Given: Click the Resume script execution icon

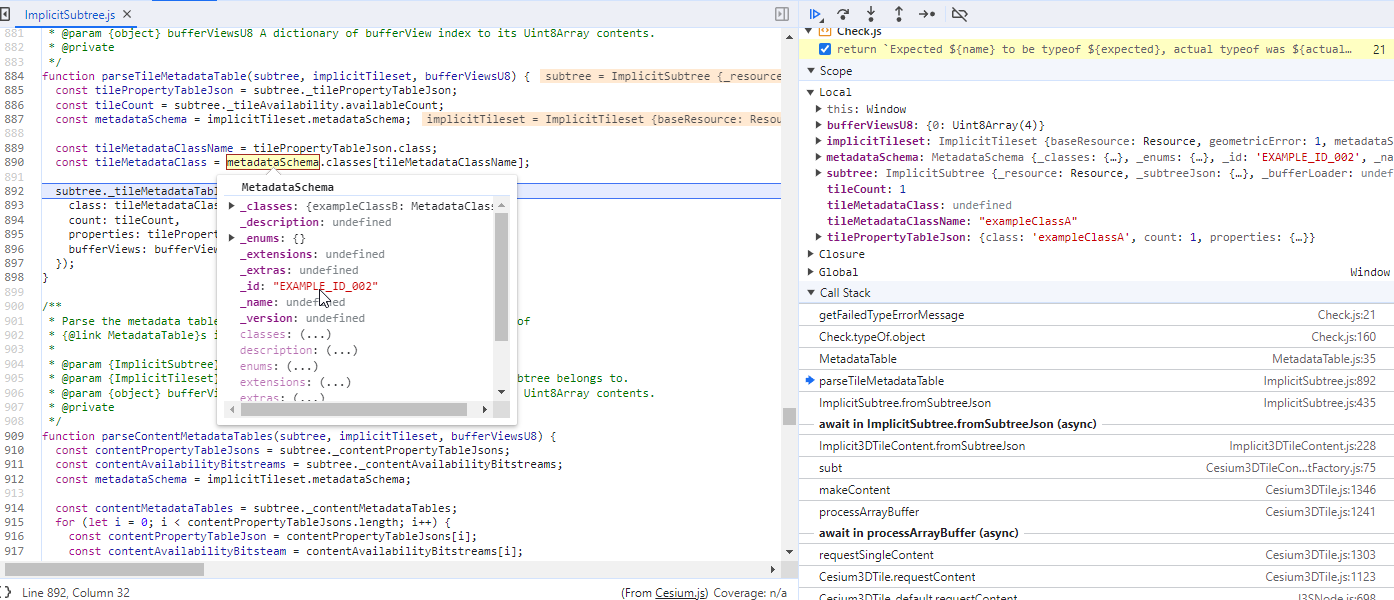Looking at the screenshot, I should click(815, 14).
